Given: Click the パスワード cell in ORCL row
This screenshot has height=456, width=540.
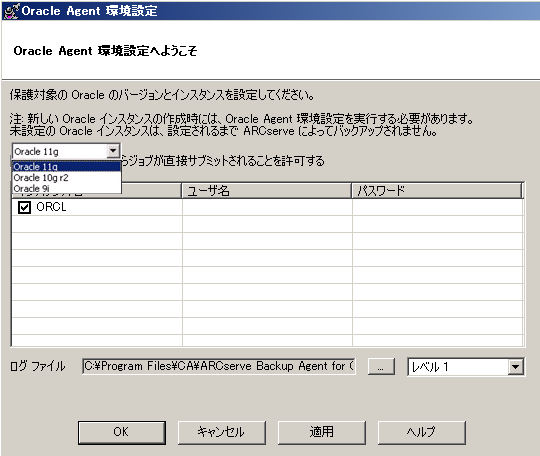Looking at the screenshot, I should point(438,207).
